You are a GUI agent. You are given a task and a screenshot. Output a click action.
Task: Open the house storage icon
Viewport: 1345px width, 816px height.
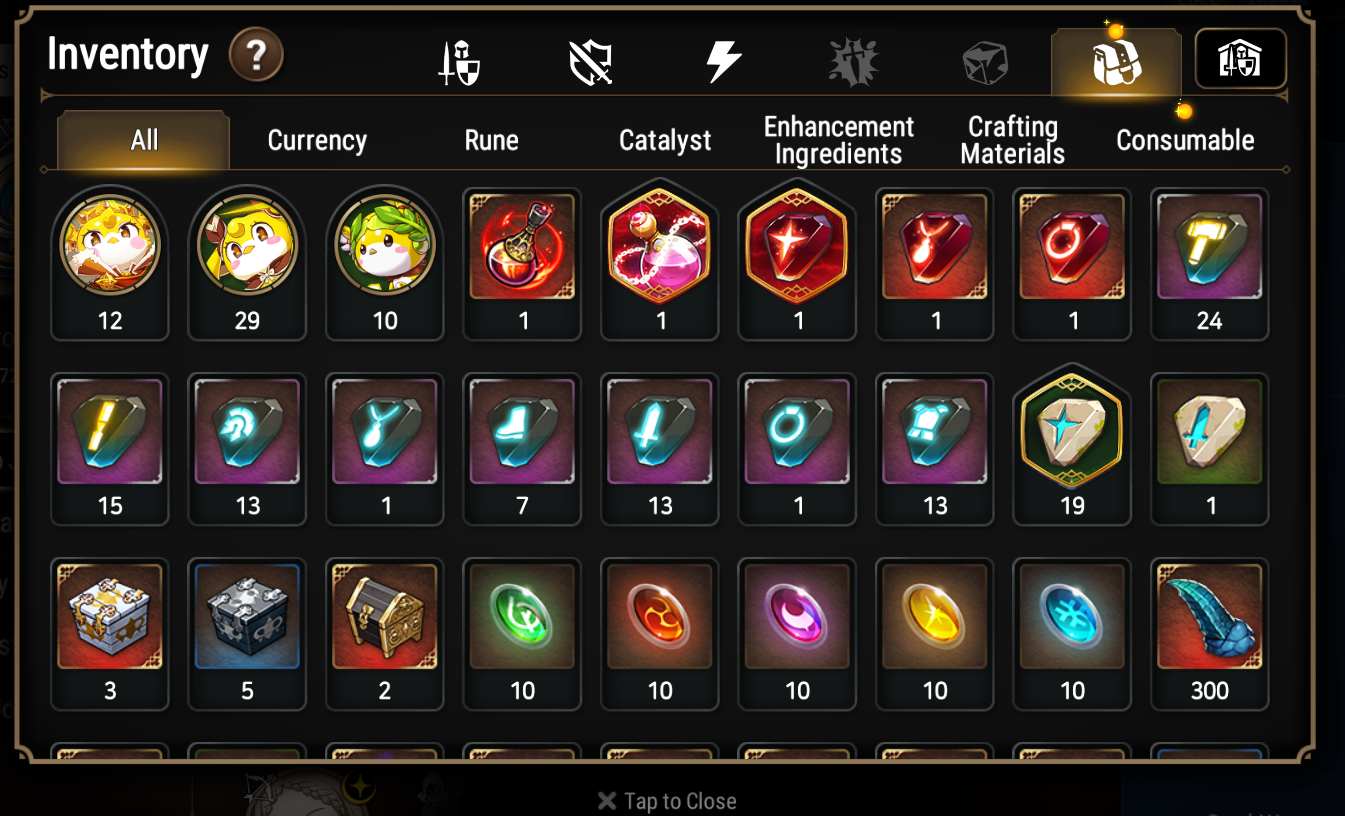point(1240,59)
